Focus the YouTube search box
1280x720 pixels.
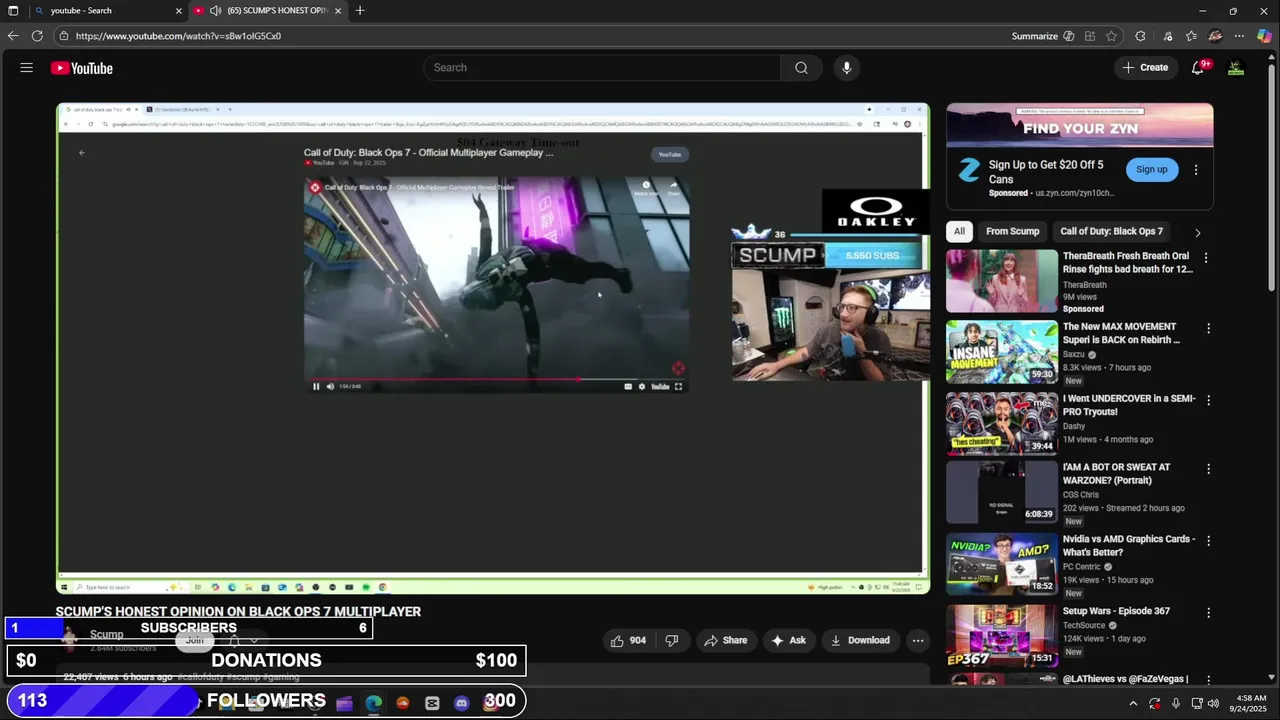602,68
